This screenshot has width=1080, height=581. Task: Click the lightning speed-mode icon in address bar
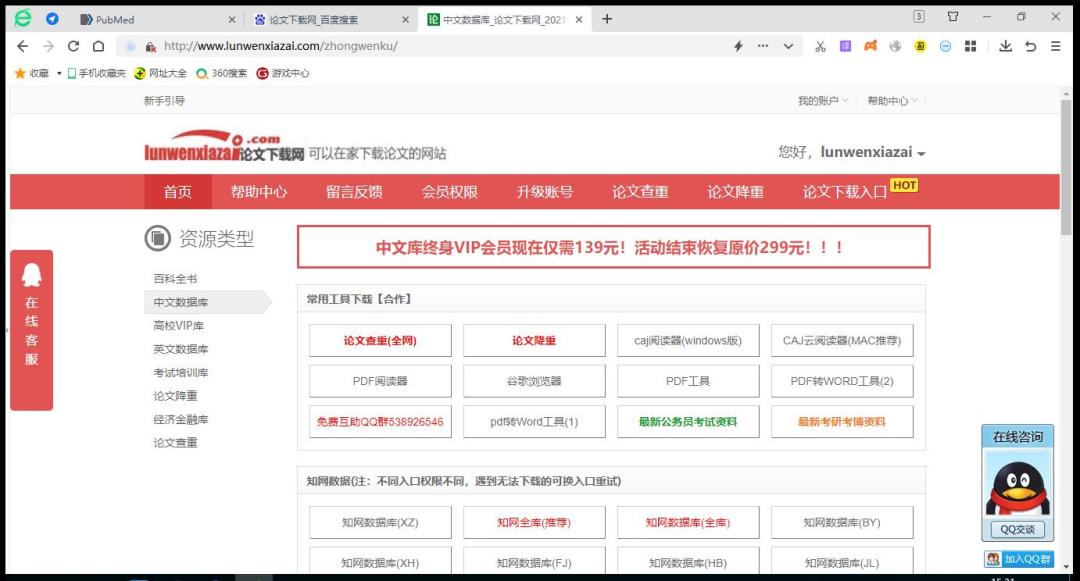point(738,46)
